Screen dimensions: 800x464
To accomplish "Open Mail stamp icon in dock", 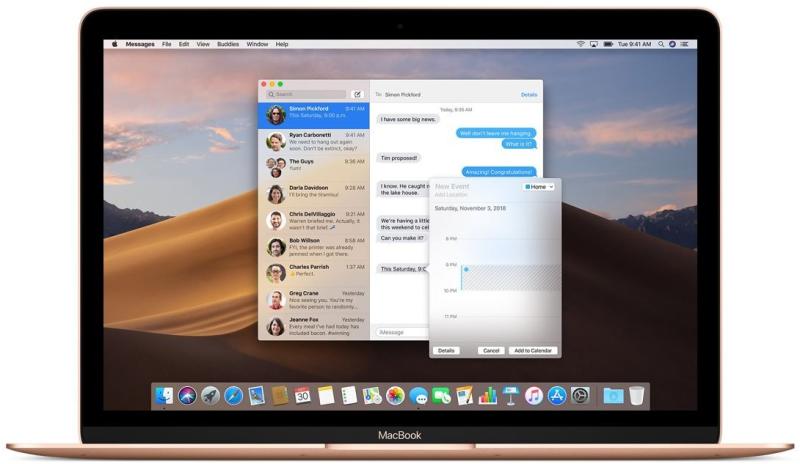I will (x=257, y=396).
